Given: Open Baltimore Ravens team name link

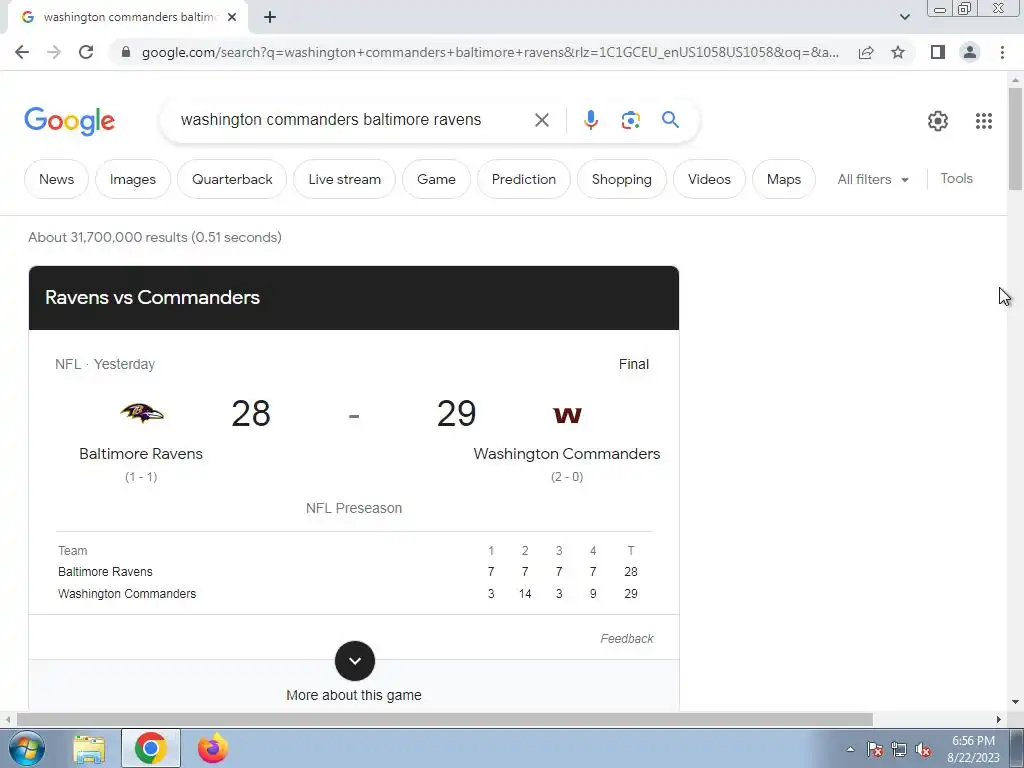Looking at the screenshot, I should point(141,453).
